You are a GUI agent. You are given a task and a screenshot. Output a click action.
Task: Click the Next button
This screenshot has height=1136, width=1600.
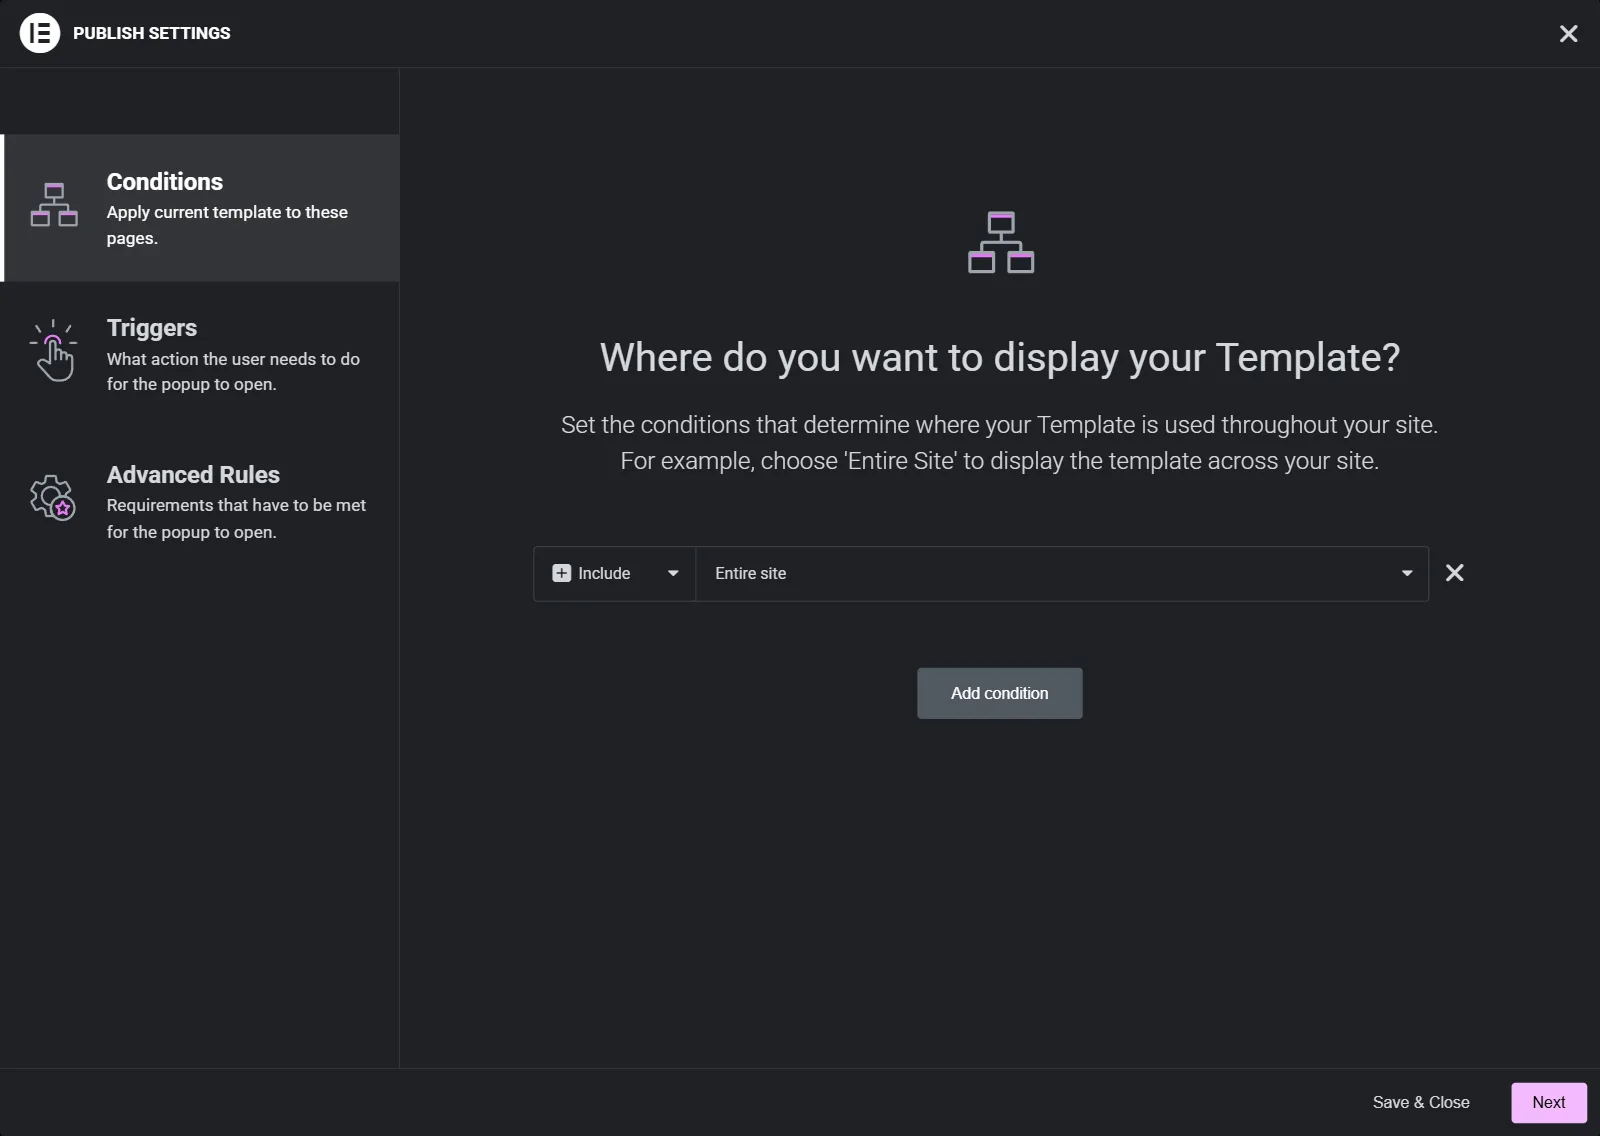click(1549, 1102)
